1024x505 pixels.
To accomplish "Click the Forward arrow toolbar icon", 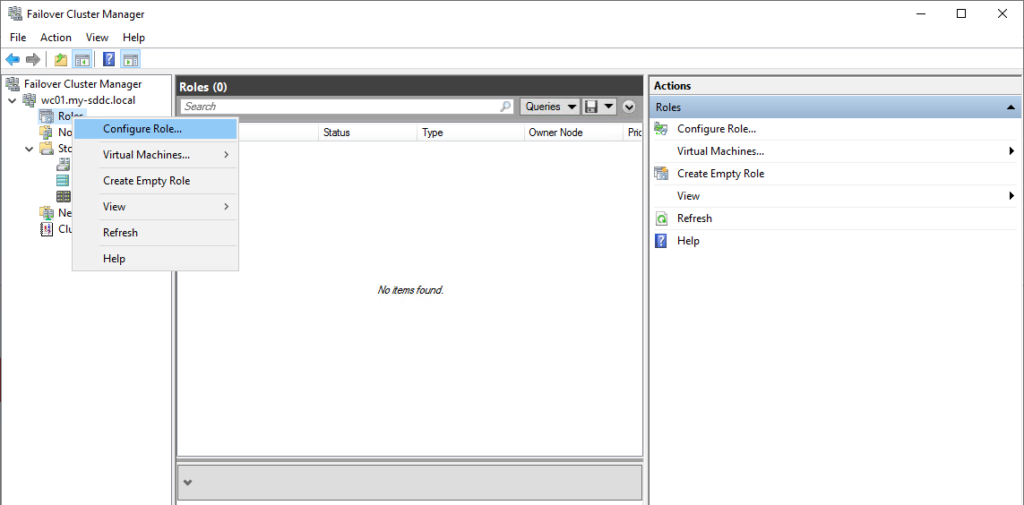I will 33,59.
